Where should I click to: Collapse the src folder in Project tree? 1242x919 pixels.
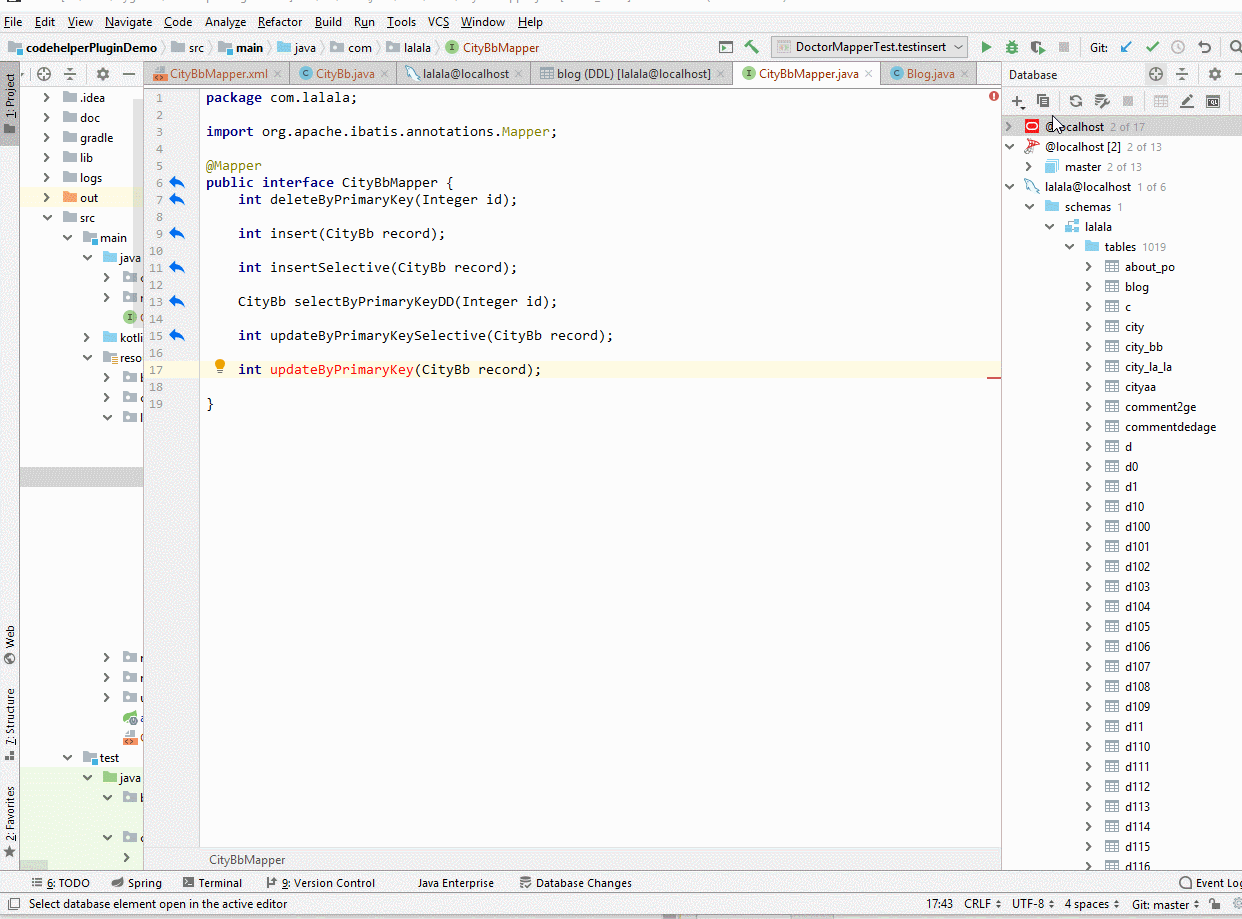46,217
